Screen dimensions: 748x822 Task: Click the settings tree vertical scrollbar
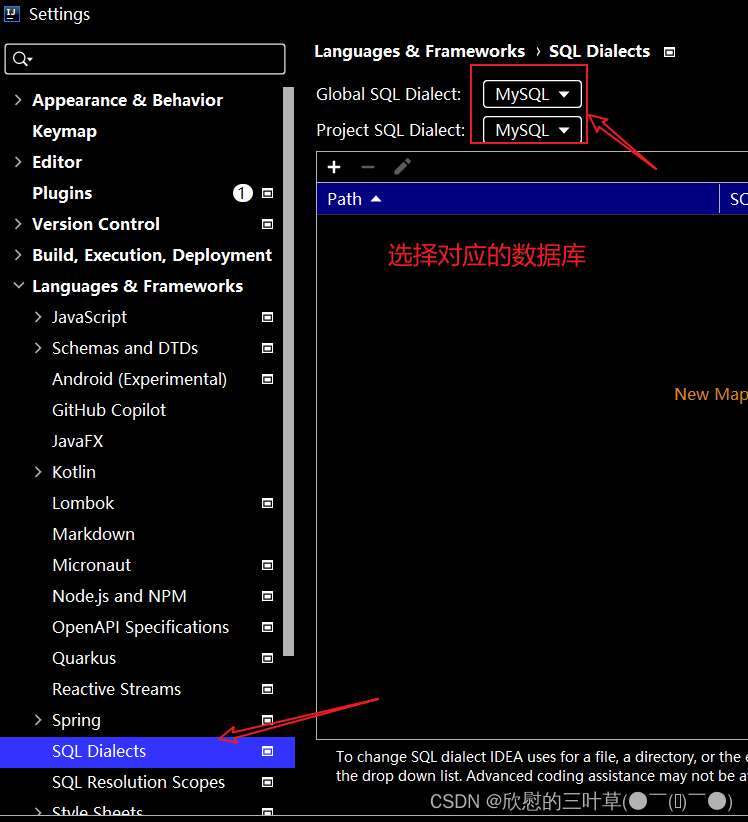pyautogui.click(x=288, y=371)
